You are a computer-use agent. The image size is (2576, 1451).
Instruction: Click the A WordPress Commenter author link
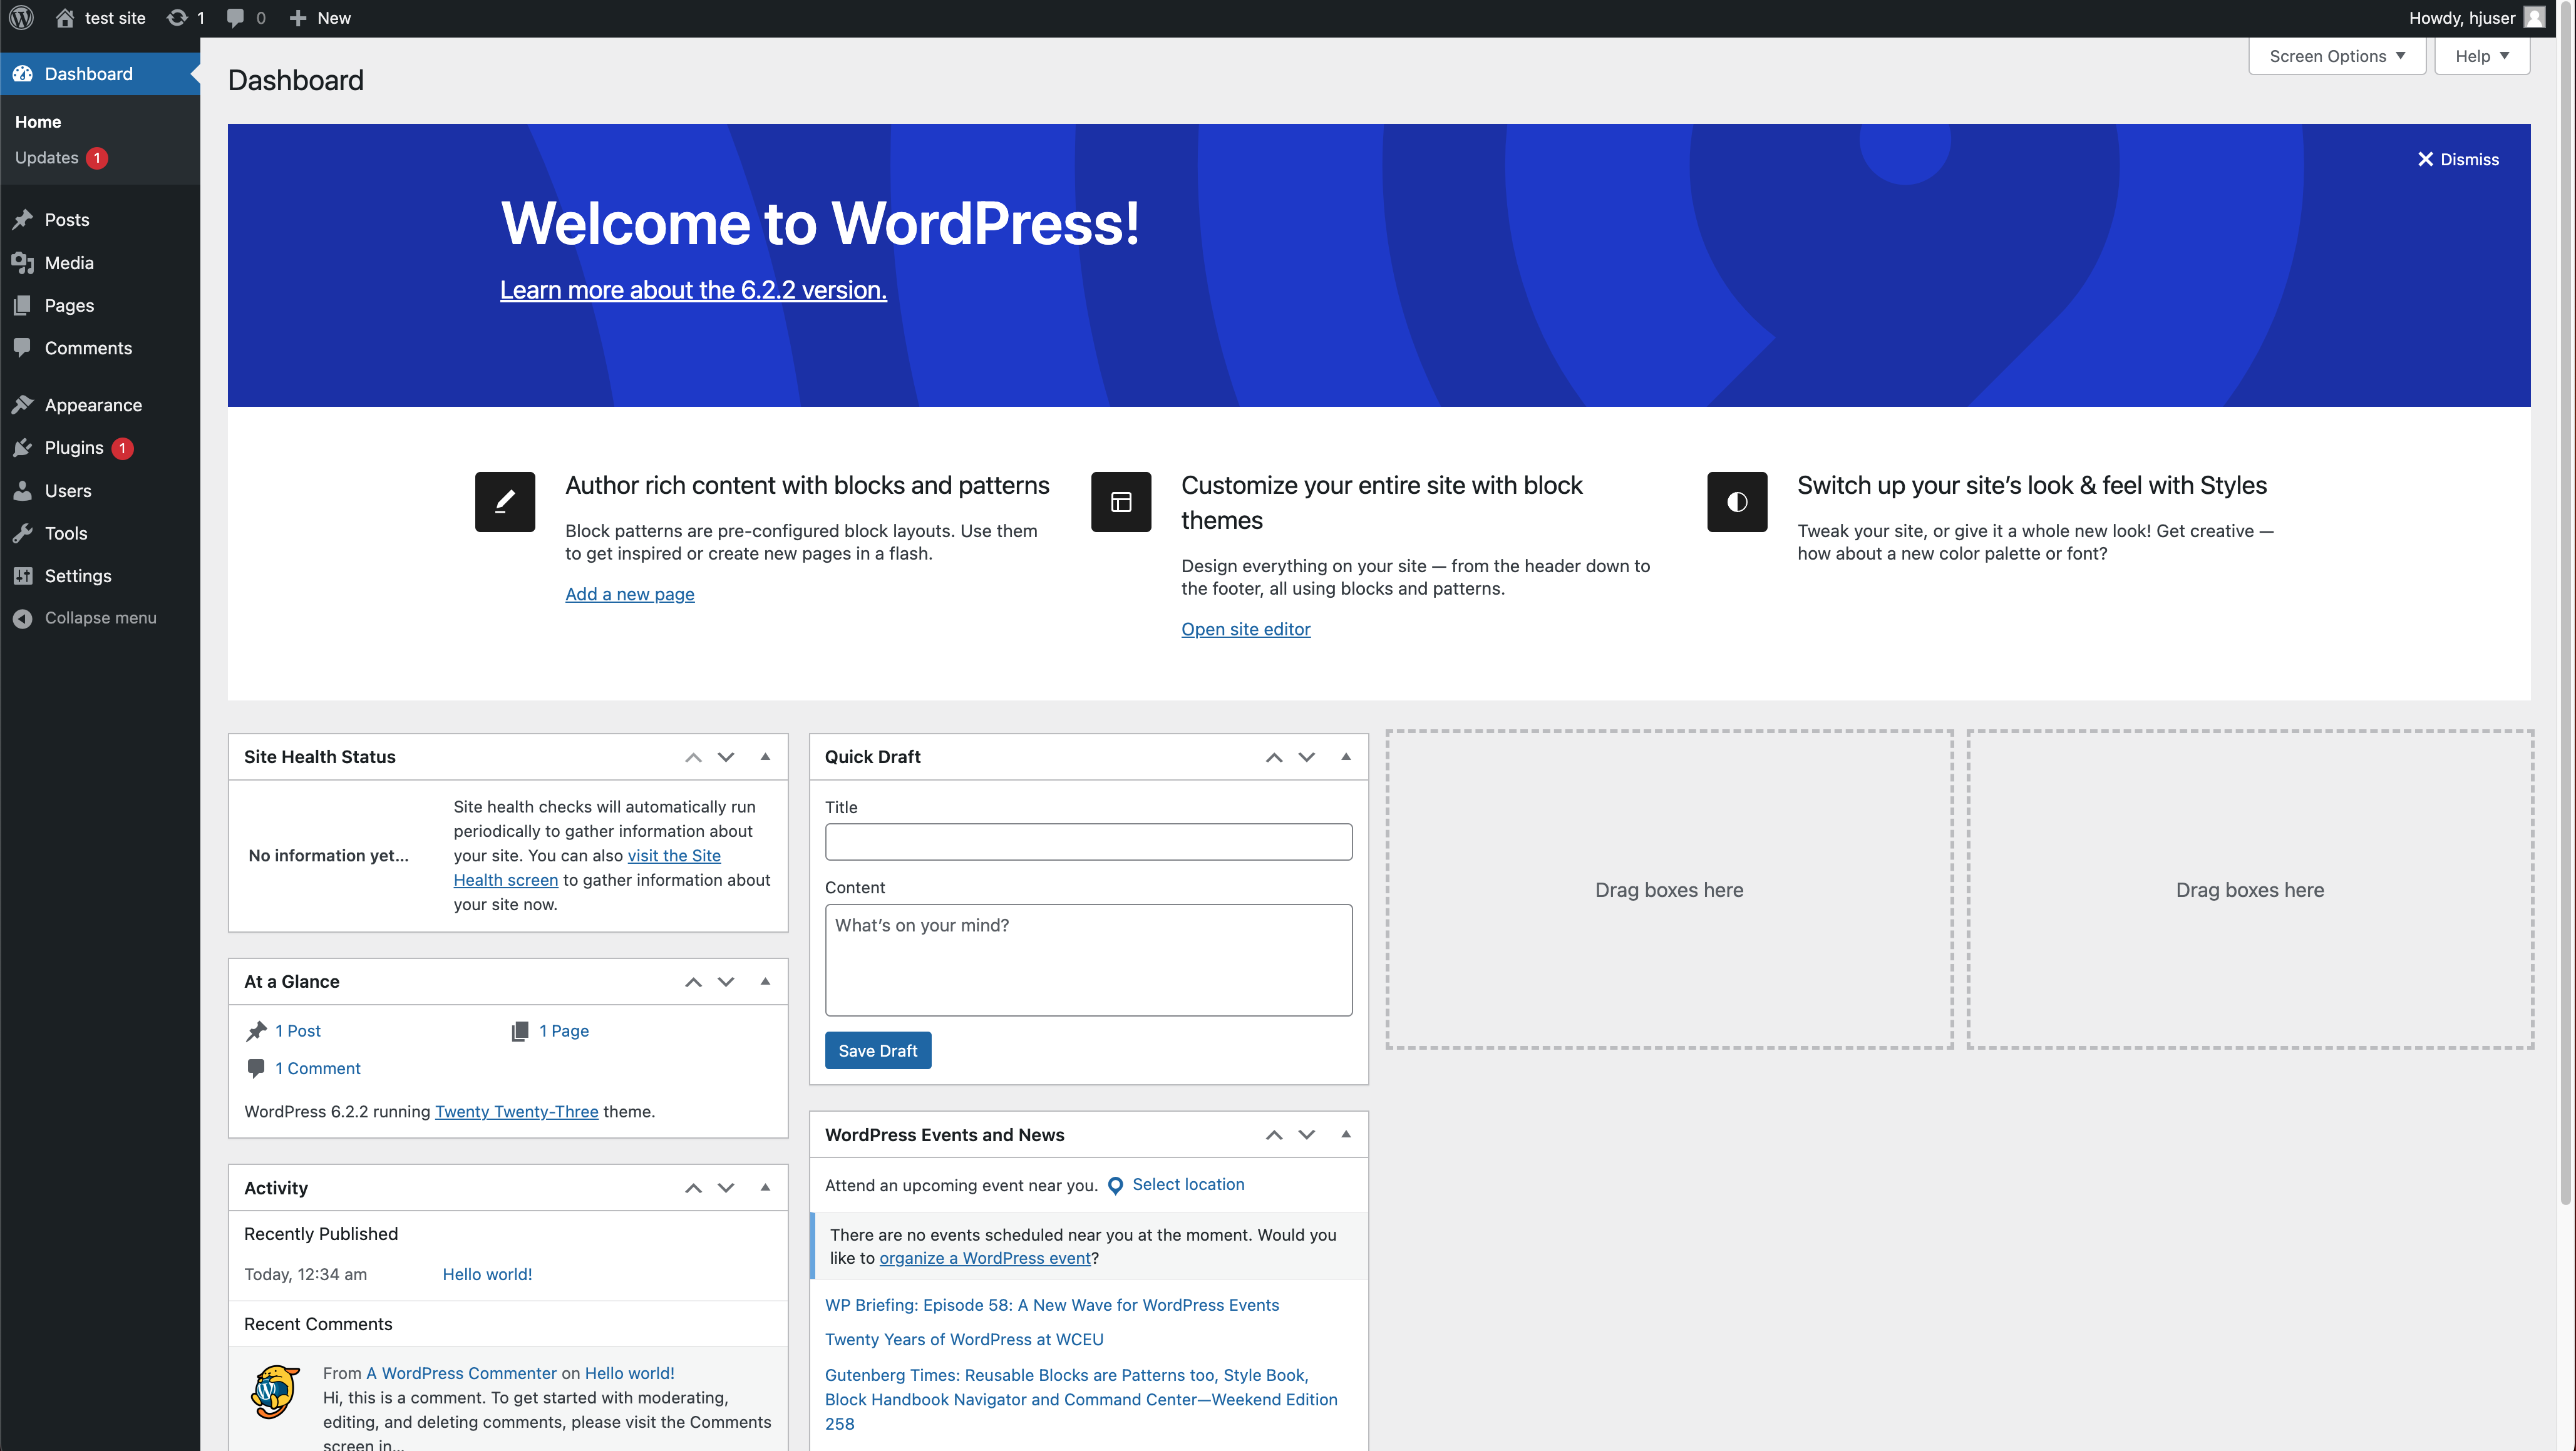tap(461, 1374)
